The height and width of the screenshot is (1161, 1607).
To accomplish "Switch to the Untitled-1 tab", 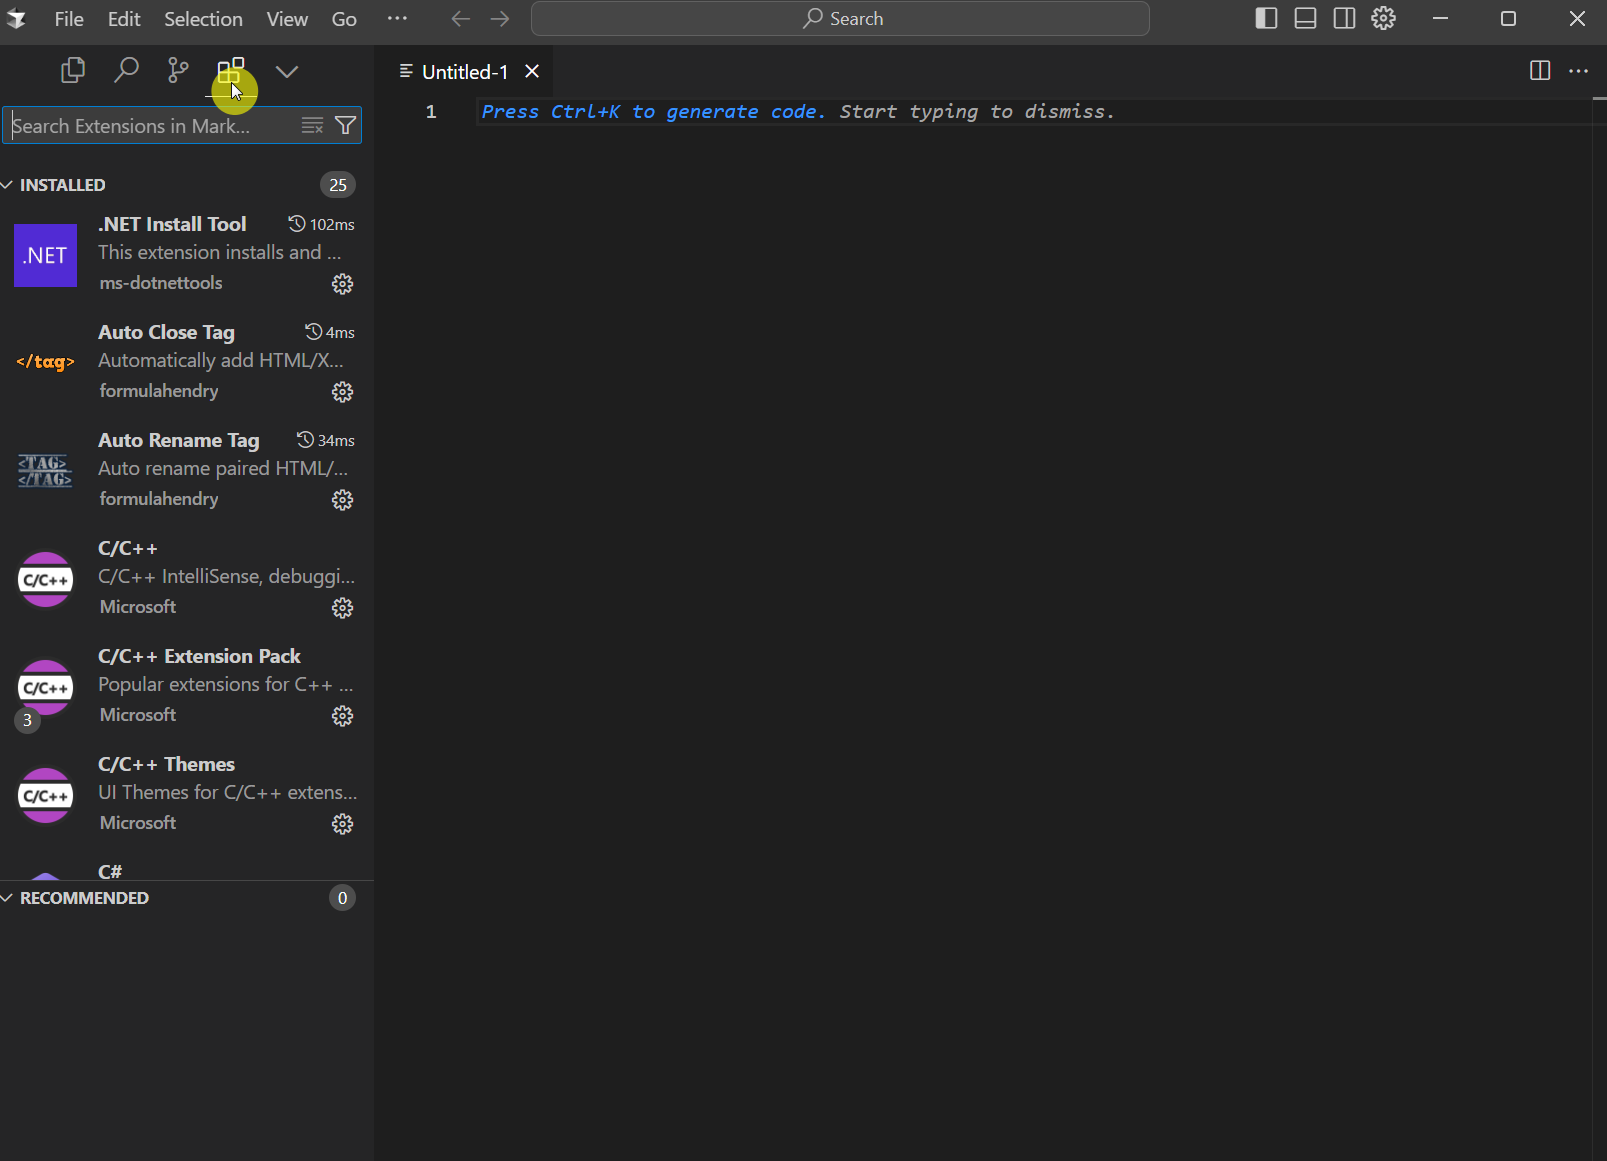I will pyautogui.click(x=465, y=72).
